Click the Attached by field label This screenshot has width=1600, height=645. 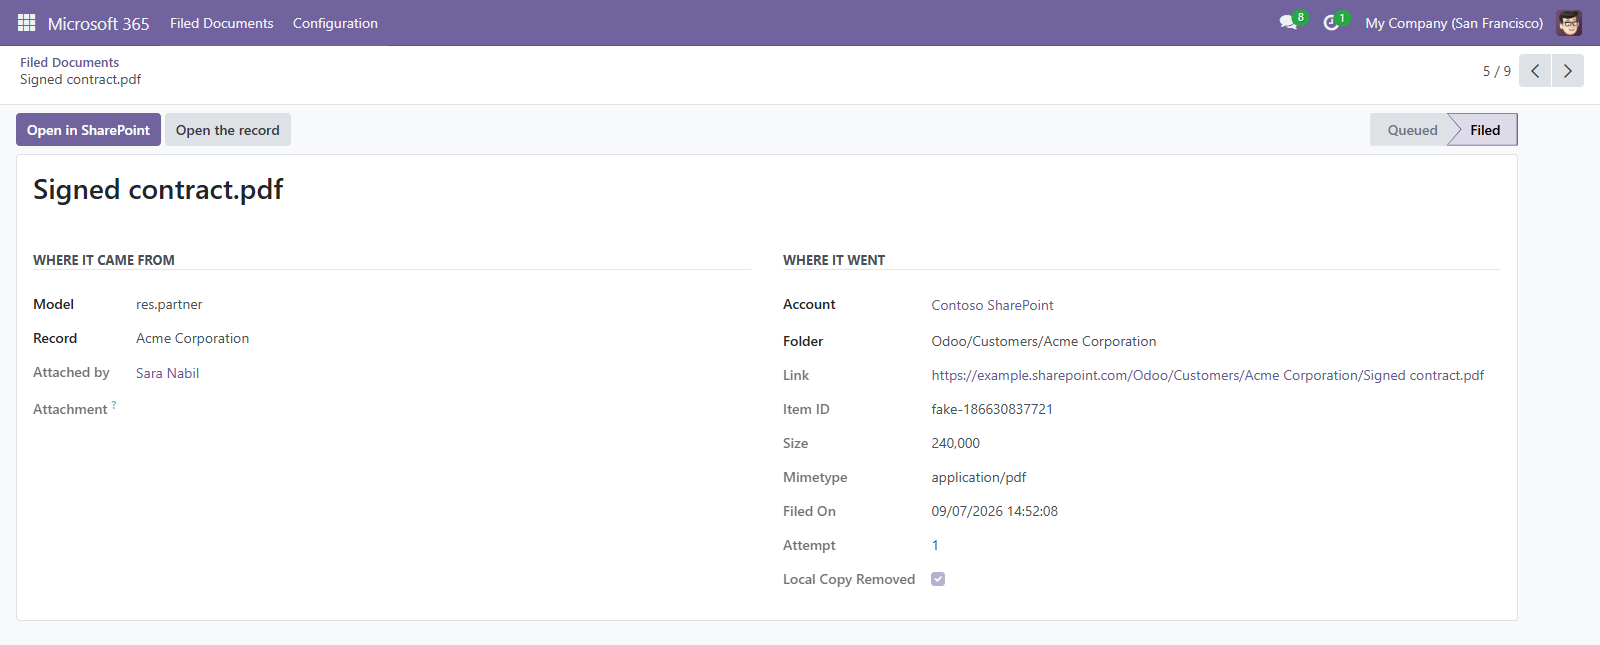tap(71, 372)
